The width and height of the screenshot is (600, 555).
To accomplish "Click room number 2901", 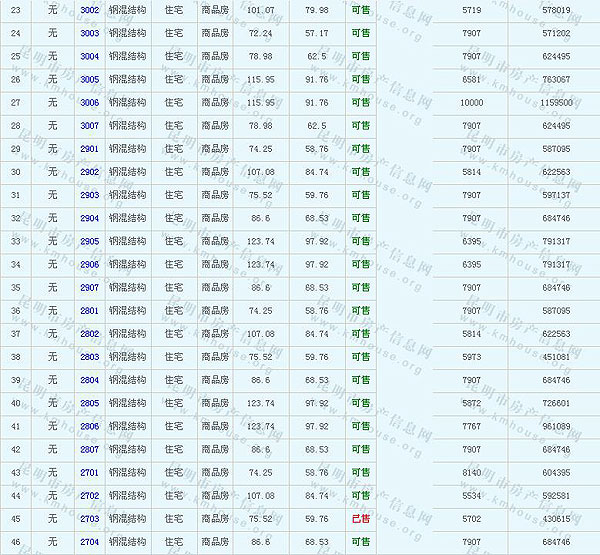I will 89,149.
